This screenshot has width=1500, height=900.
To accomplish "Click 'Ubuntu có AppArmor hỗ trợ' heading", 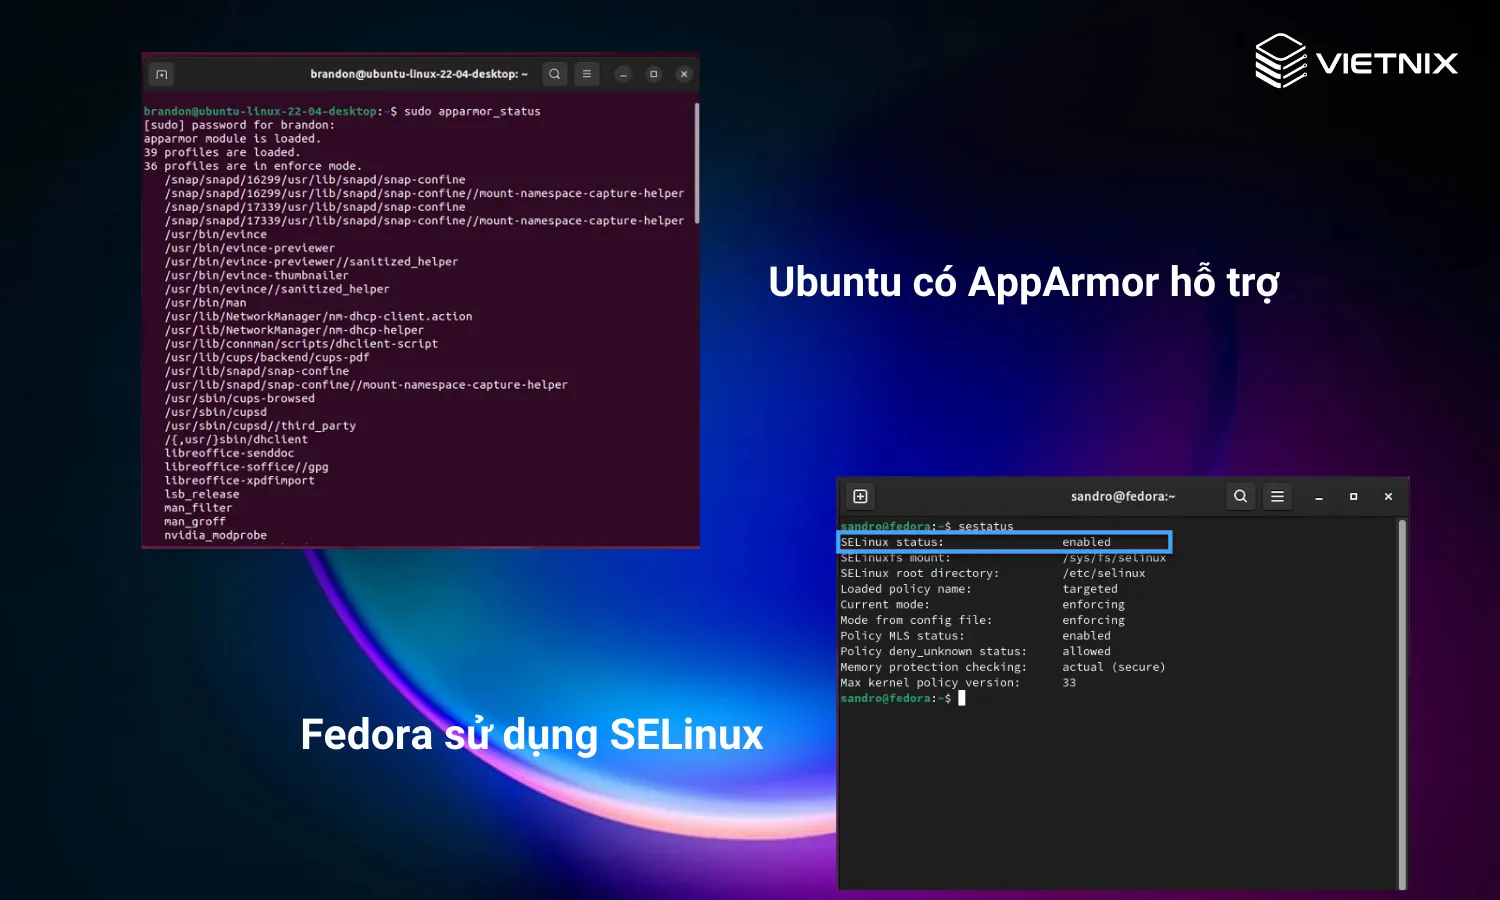I will tap(1024, 283).
